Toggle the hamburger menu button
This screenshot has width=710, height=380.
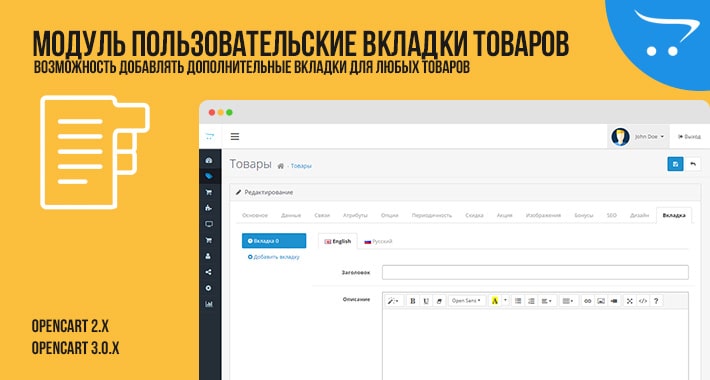tap(235, 136)
